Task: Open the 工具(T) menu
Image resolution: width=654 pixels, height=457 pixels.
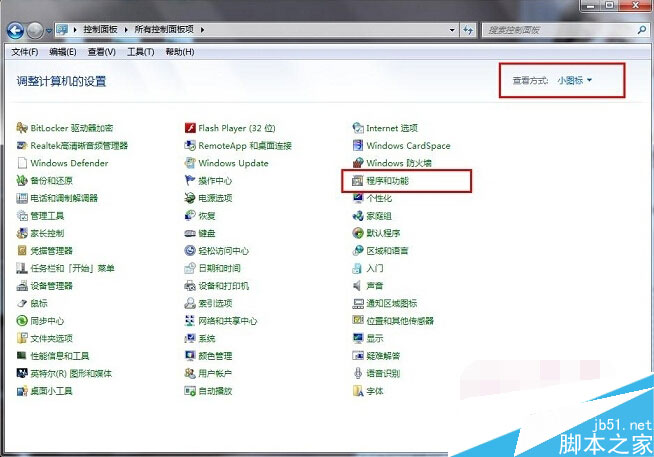Action: click(x=141, y=52)
